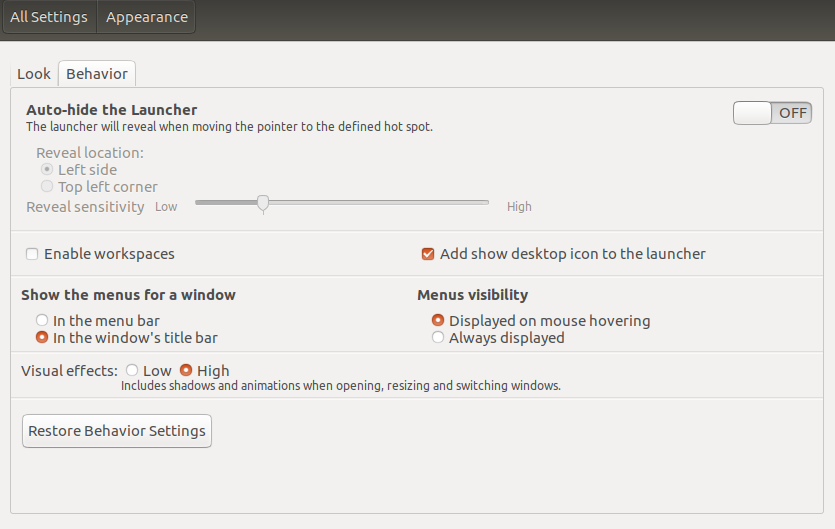Enable workspaces checkbox
Screen dimensions: 835x529
click(x=32, y=254)
